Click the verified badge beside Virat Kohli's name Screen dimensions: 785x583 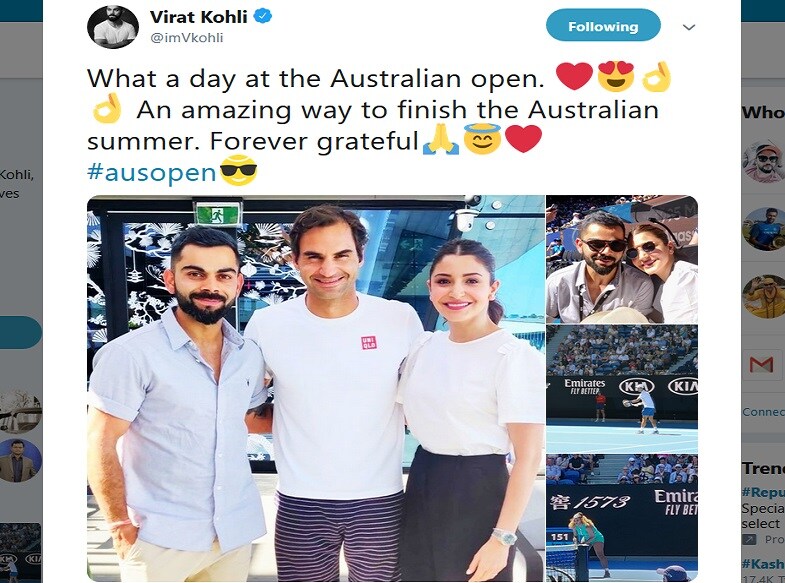click(x=263, y=17)
